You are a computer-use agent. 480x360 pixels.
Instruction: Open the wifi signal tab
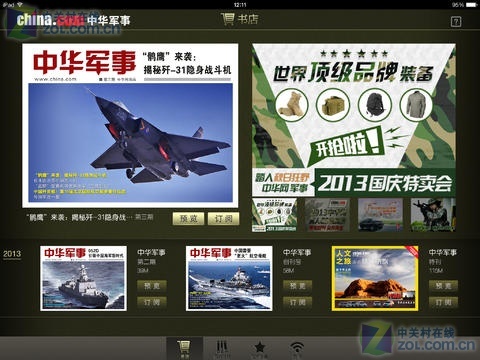(297, 349)
